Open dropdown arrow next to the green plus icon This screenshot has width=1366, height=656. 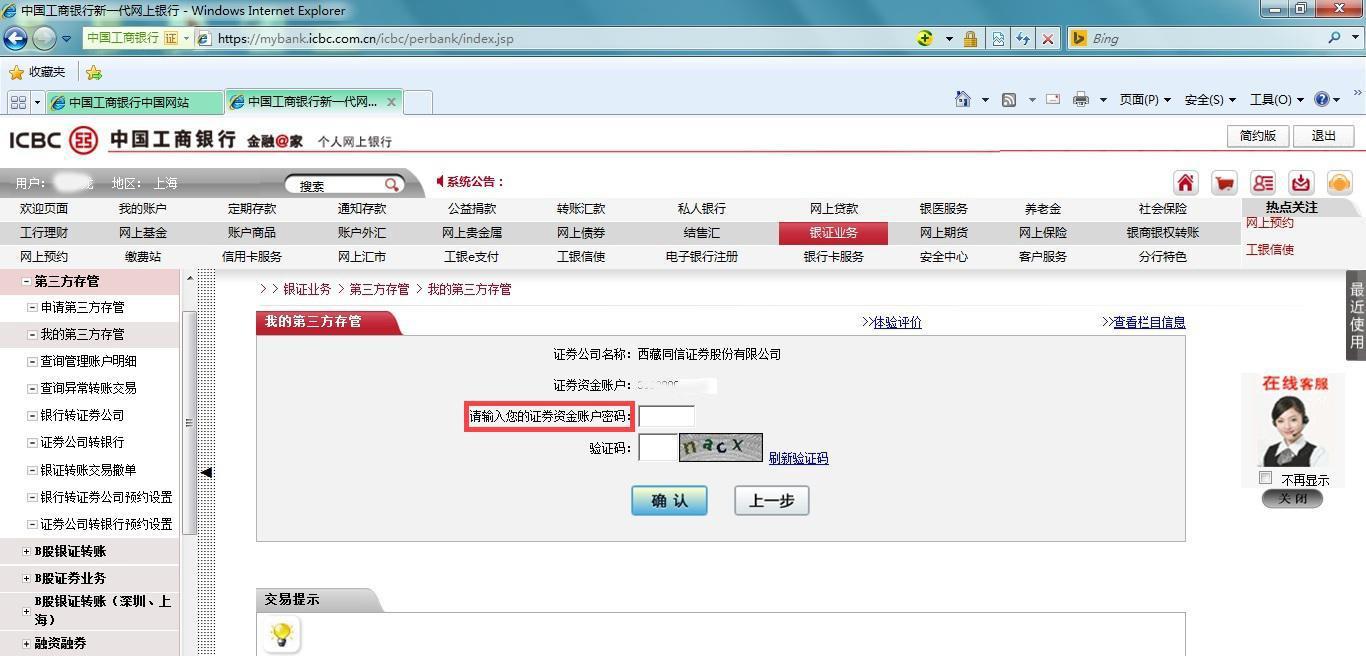[949, 39]
